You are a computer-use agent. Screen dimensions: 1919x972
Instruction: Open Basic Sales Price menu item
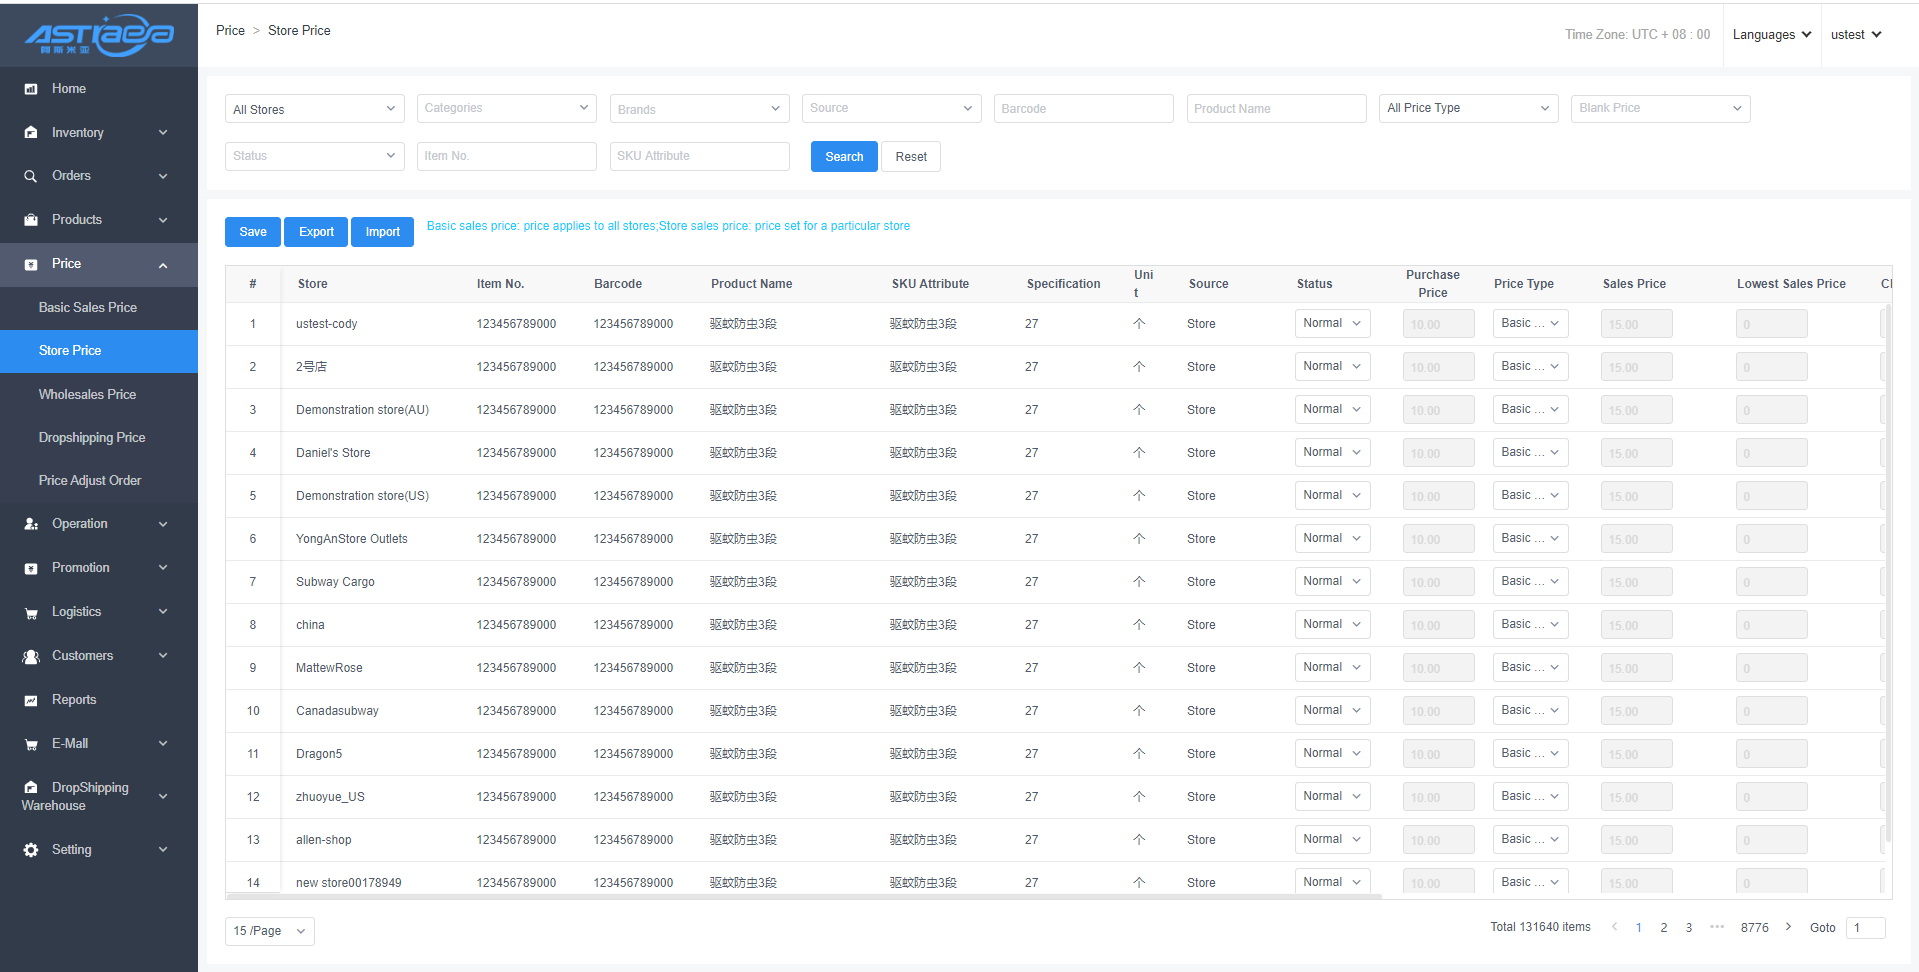tap(88, 308)
